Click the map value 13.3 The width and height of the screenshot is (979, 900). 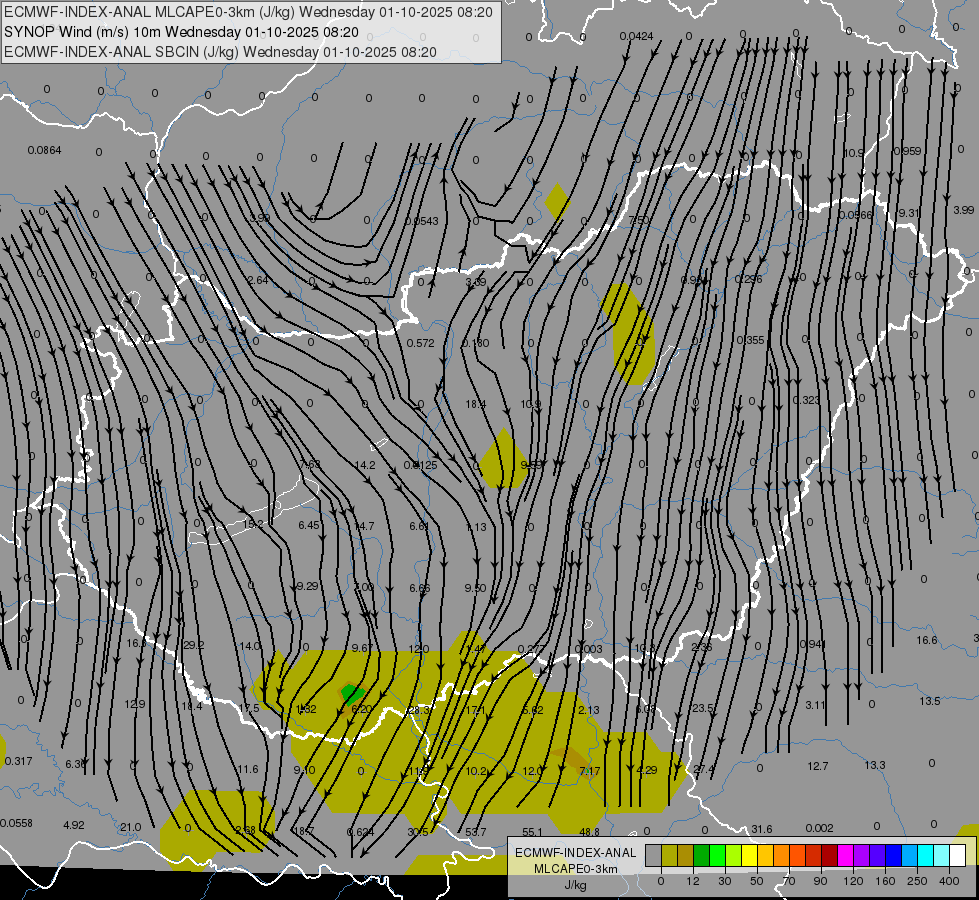click(x=875, y=765)
